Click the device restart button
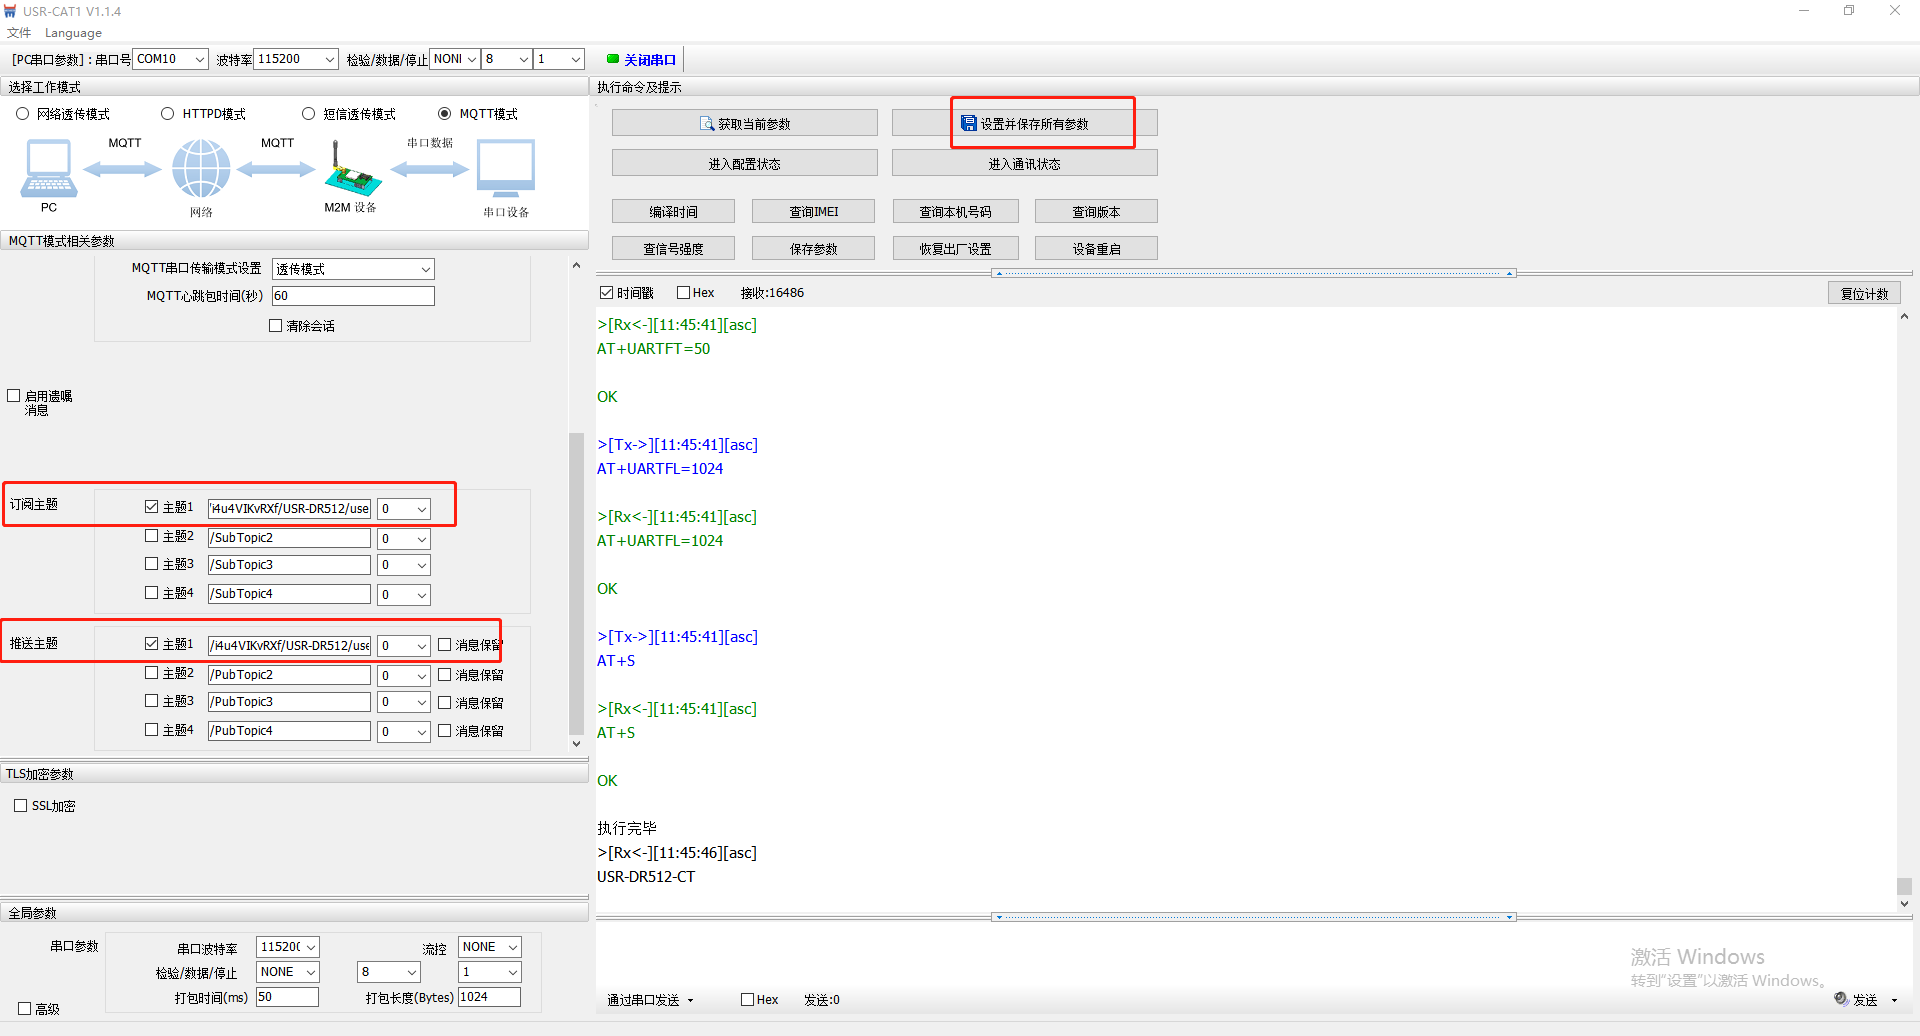1920x1036 pixels. point(1095,249)
